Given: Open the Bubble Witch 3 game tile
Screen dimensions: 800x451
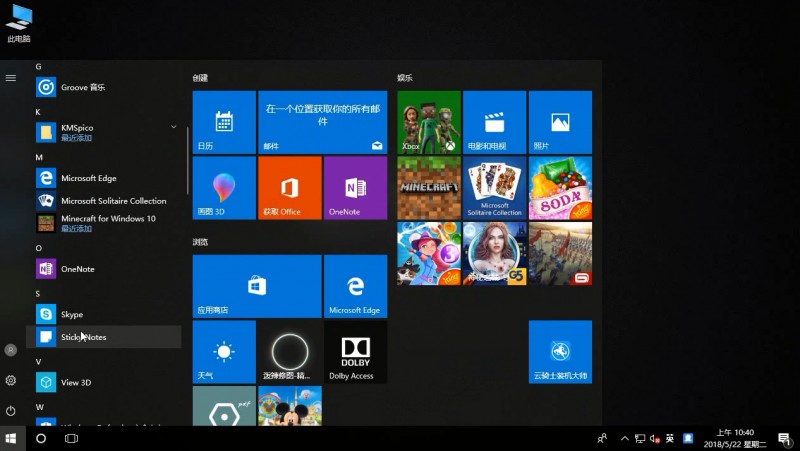Looking at the screenshot, I should pos(429,254).
